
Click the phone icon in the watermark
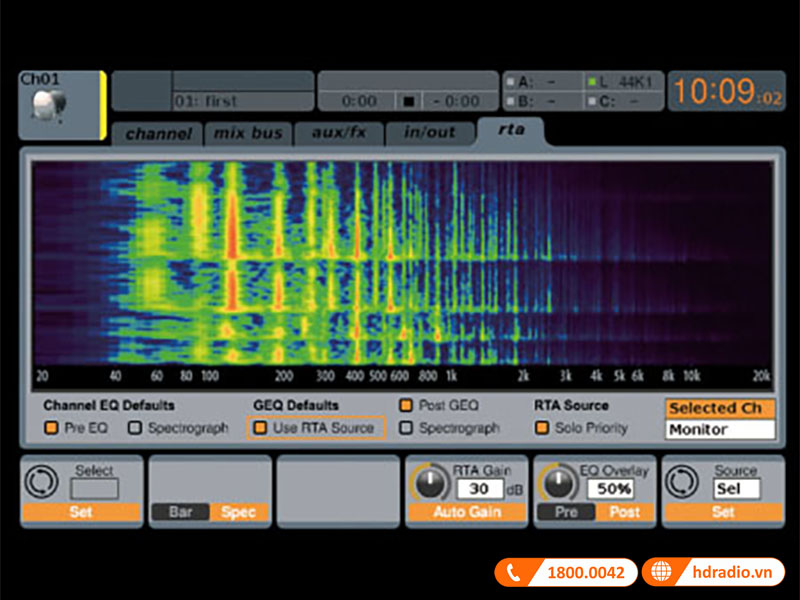pos(514,573)
